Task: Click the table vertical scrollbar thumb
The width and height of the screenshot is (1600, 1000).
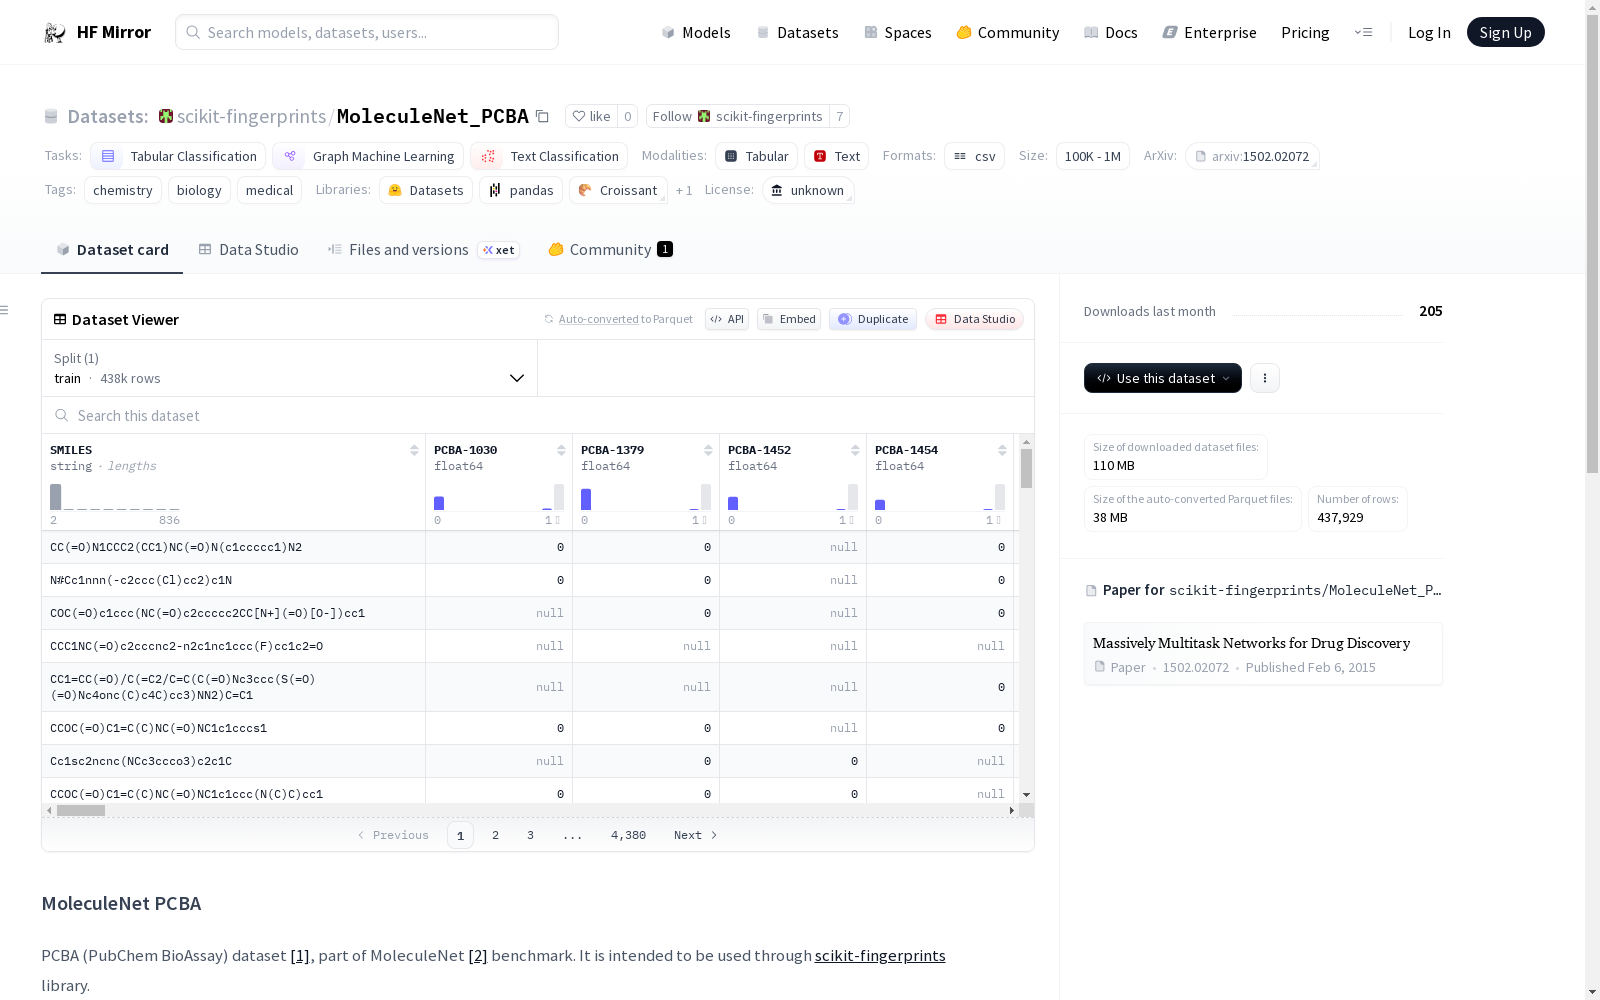Action: point(1026,468)
